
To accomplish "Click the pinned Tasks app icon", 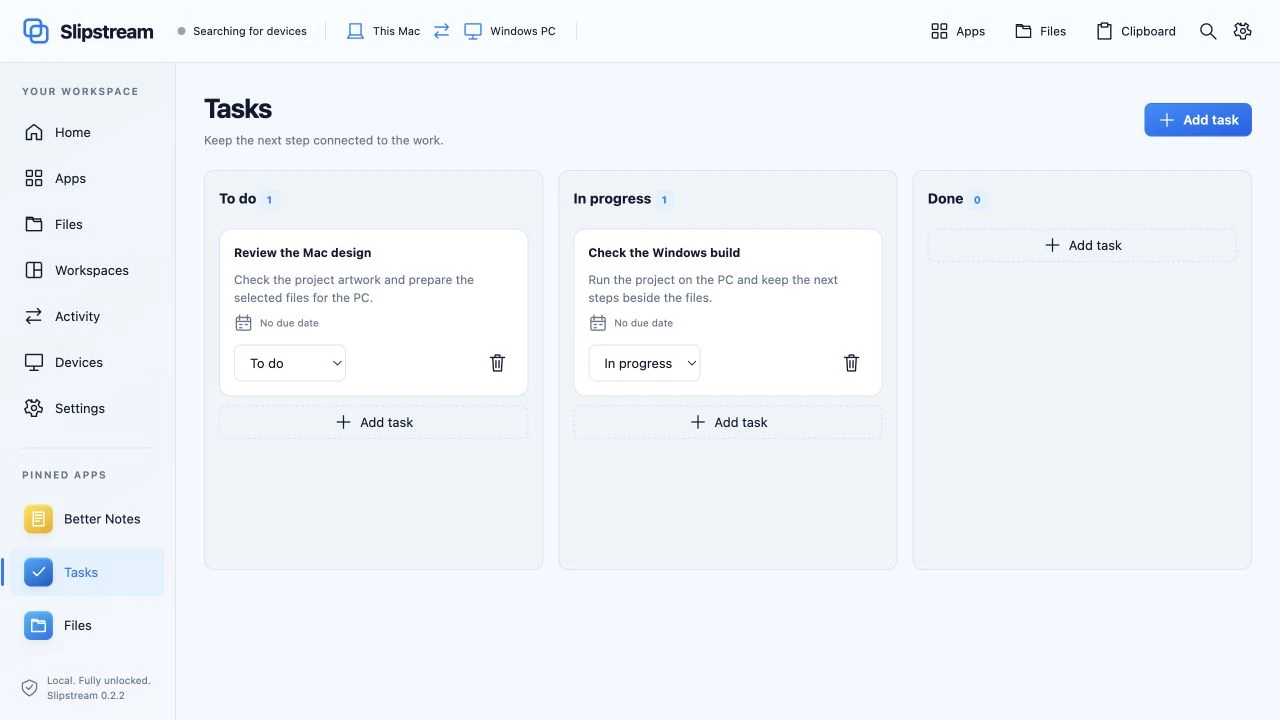I will point(38,573).
